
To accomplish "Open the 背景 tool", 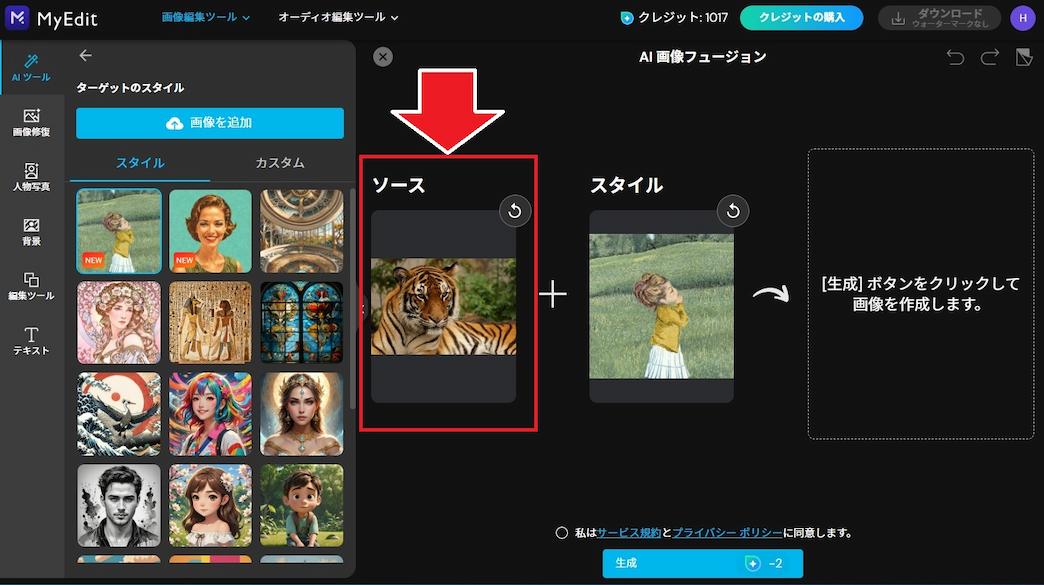I will pos(32,232).
